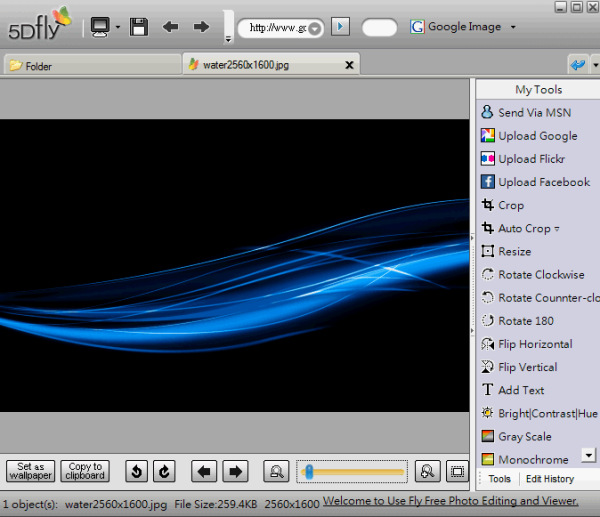Close the water2560x1600.jpg tab
The image size is (600, 517).
coord(349,65)
